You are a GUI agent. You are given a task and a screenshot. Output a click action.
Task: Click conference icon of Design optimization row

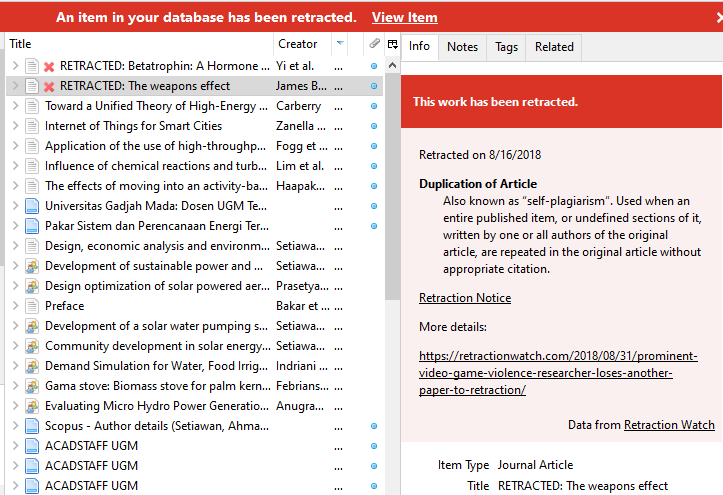(32, 286)
